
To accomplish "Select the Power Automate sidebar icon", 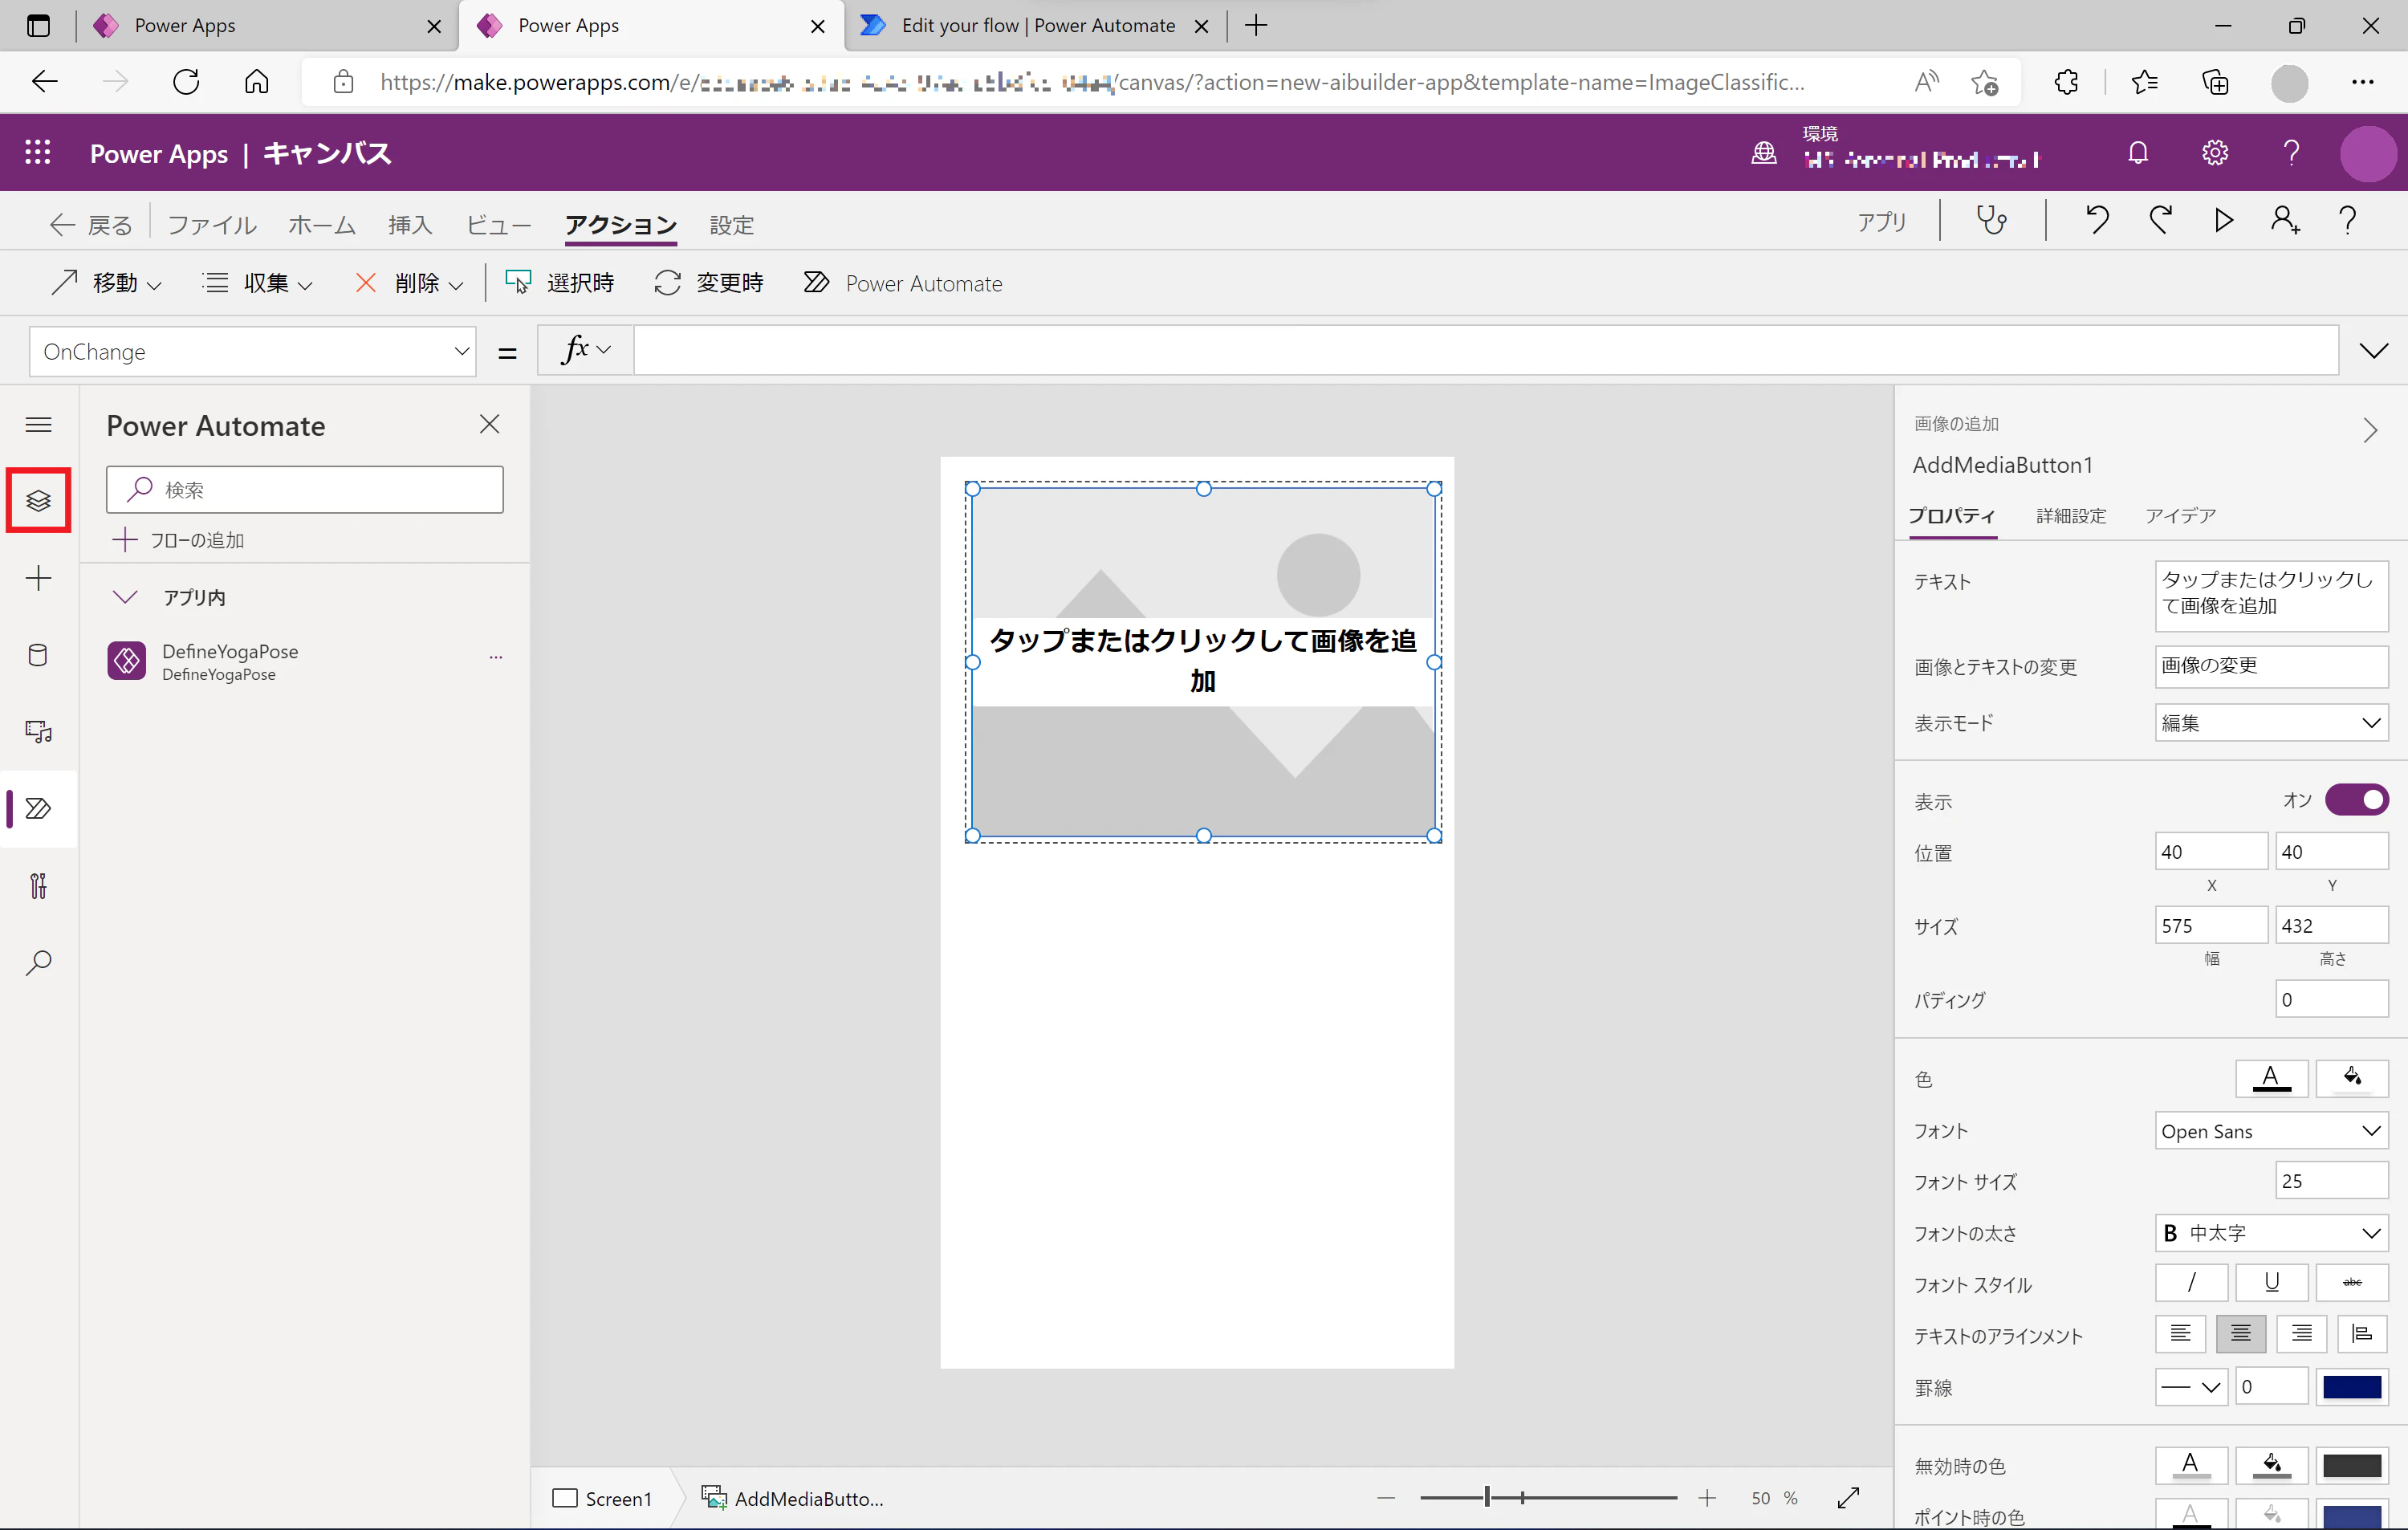I will coord(38,808).
